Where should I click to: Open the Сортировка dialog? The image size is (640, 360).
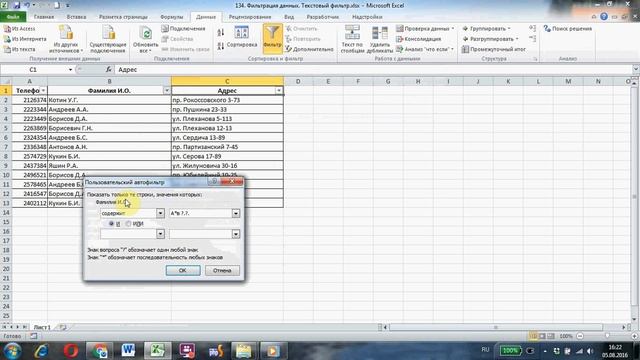pos(242,37)
